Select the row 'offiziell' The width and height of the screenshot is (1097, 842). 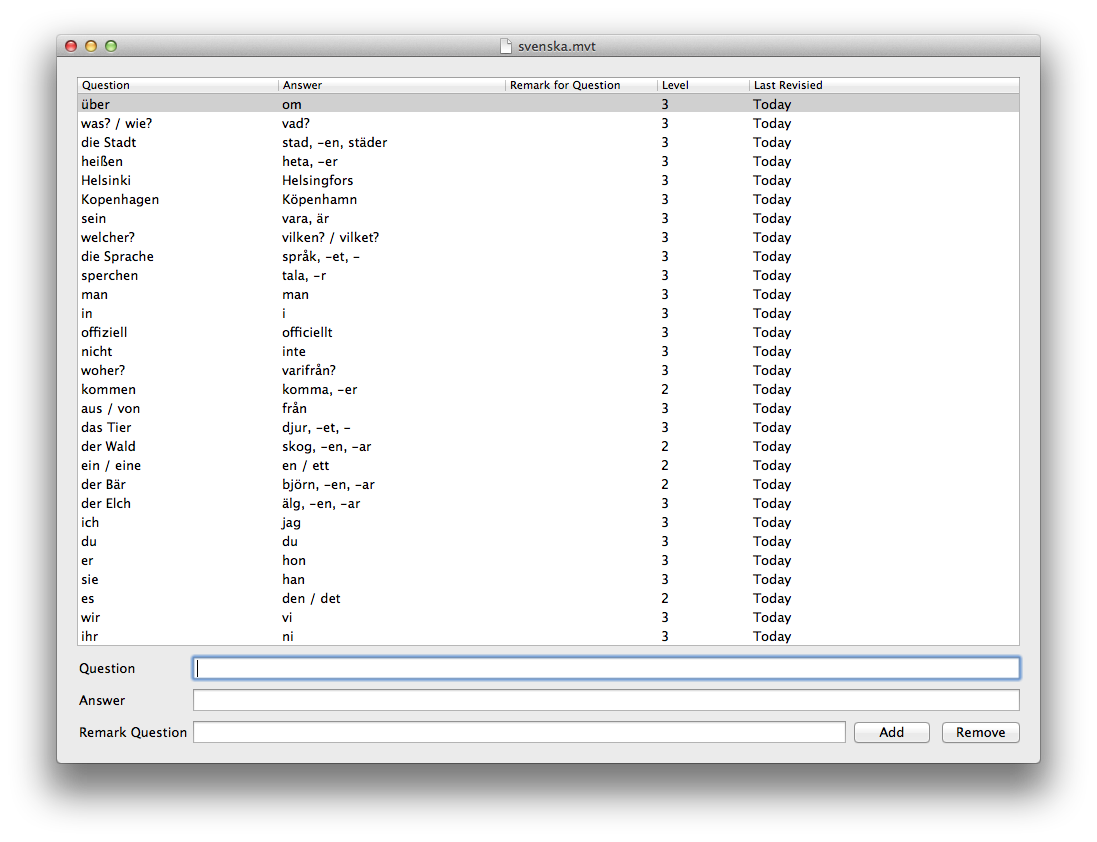click(548, 332)
